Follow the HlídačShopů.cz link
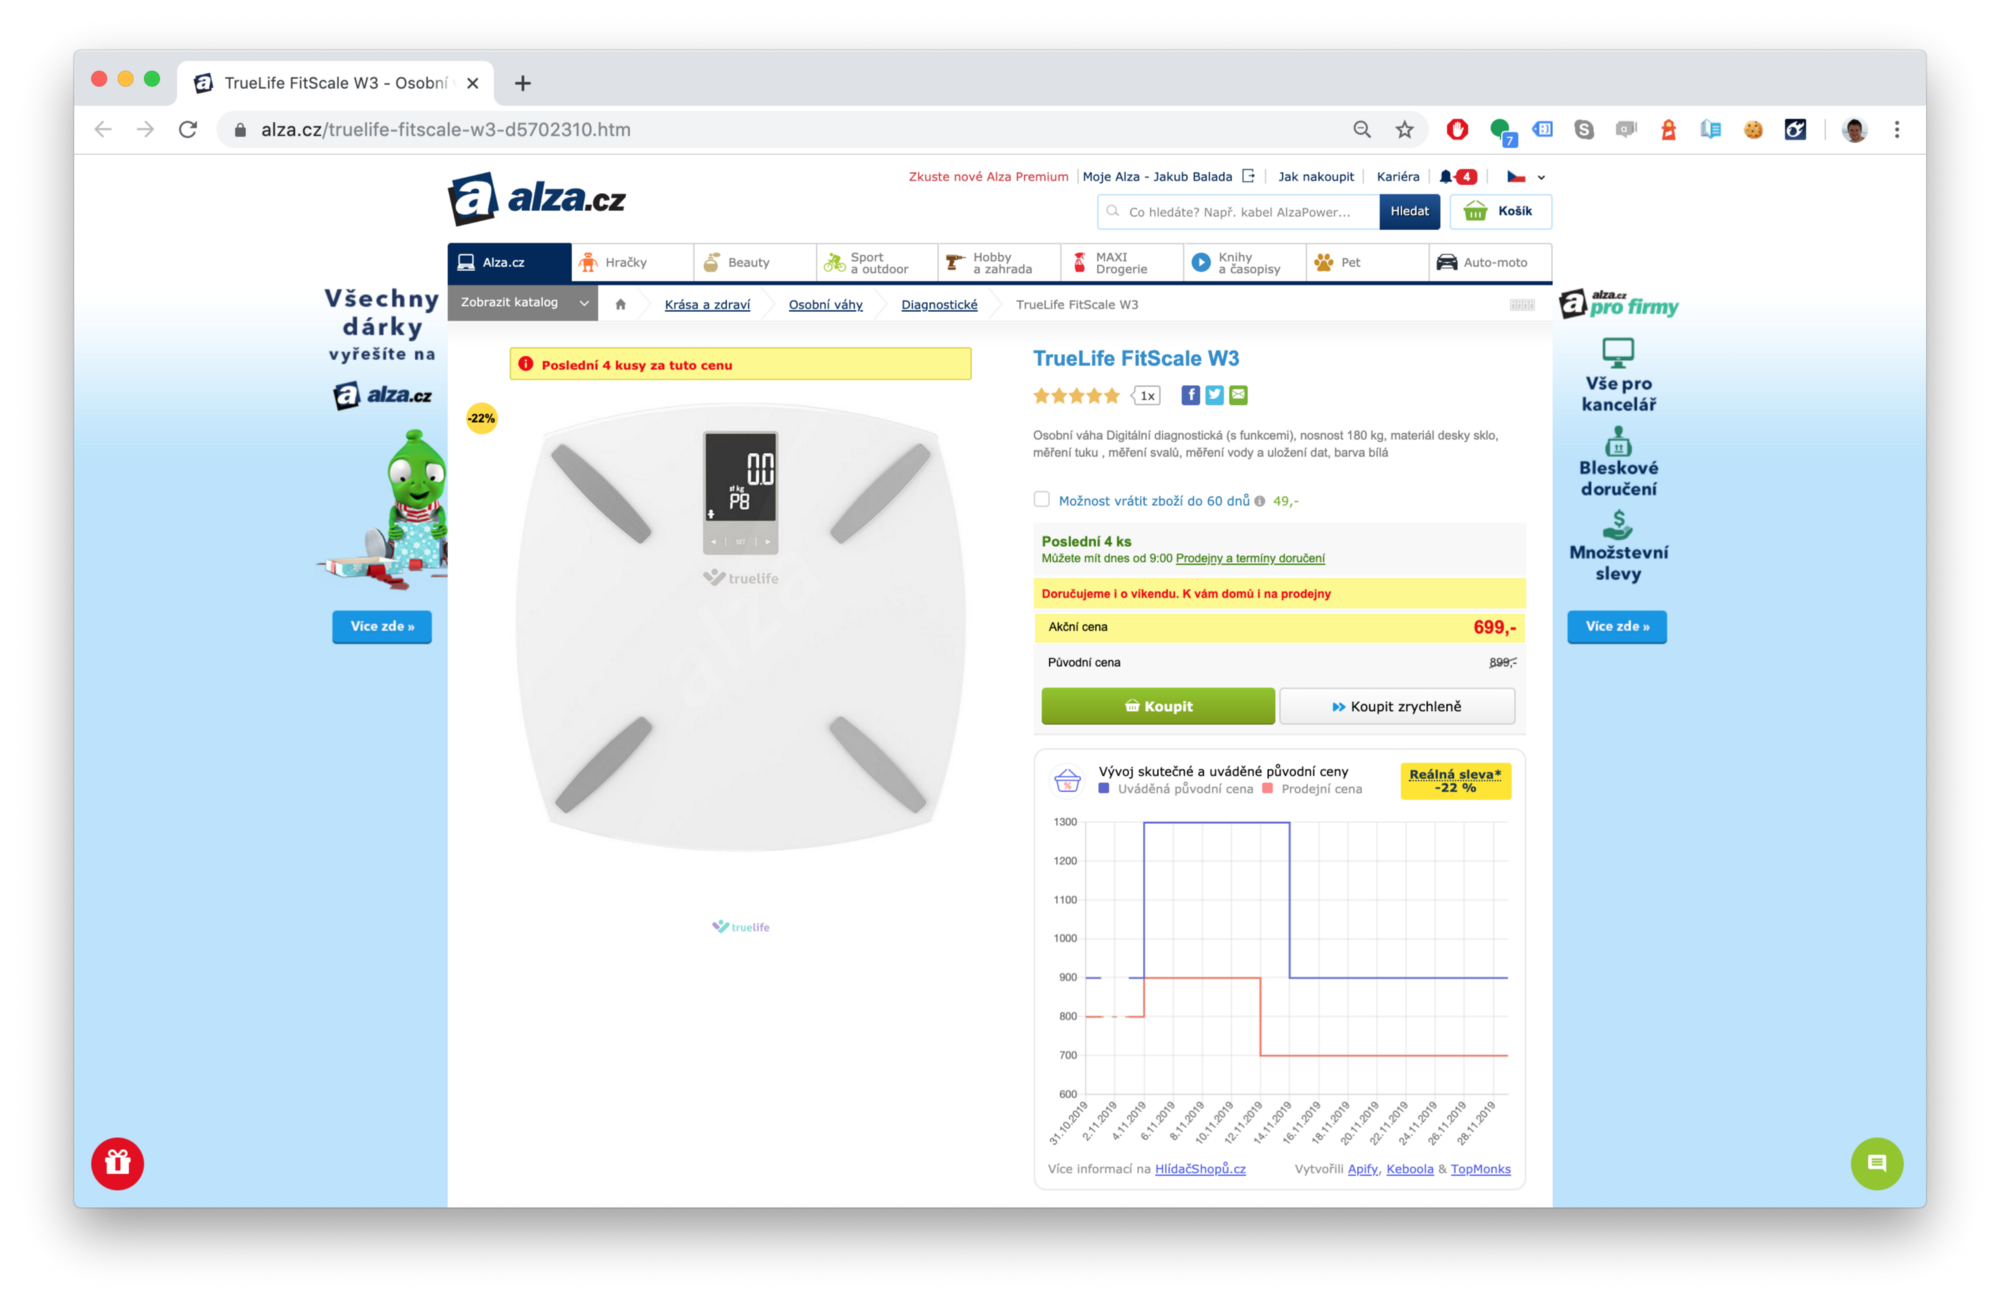Image resolution: width=2000 pixels, height=1305 pixels. pyautogui.click(x=1200, y=1169)
